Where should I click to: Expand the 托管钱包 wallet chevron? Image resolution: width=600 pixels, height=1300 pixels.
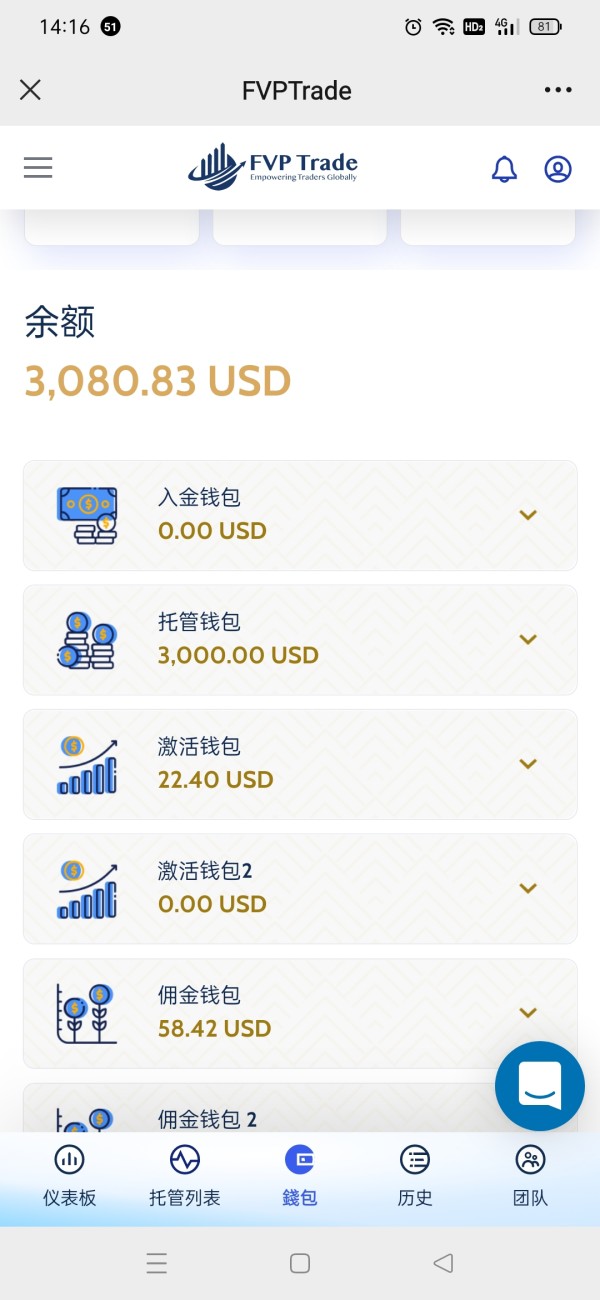(x=528, y=639)
